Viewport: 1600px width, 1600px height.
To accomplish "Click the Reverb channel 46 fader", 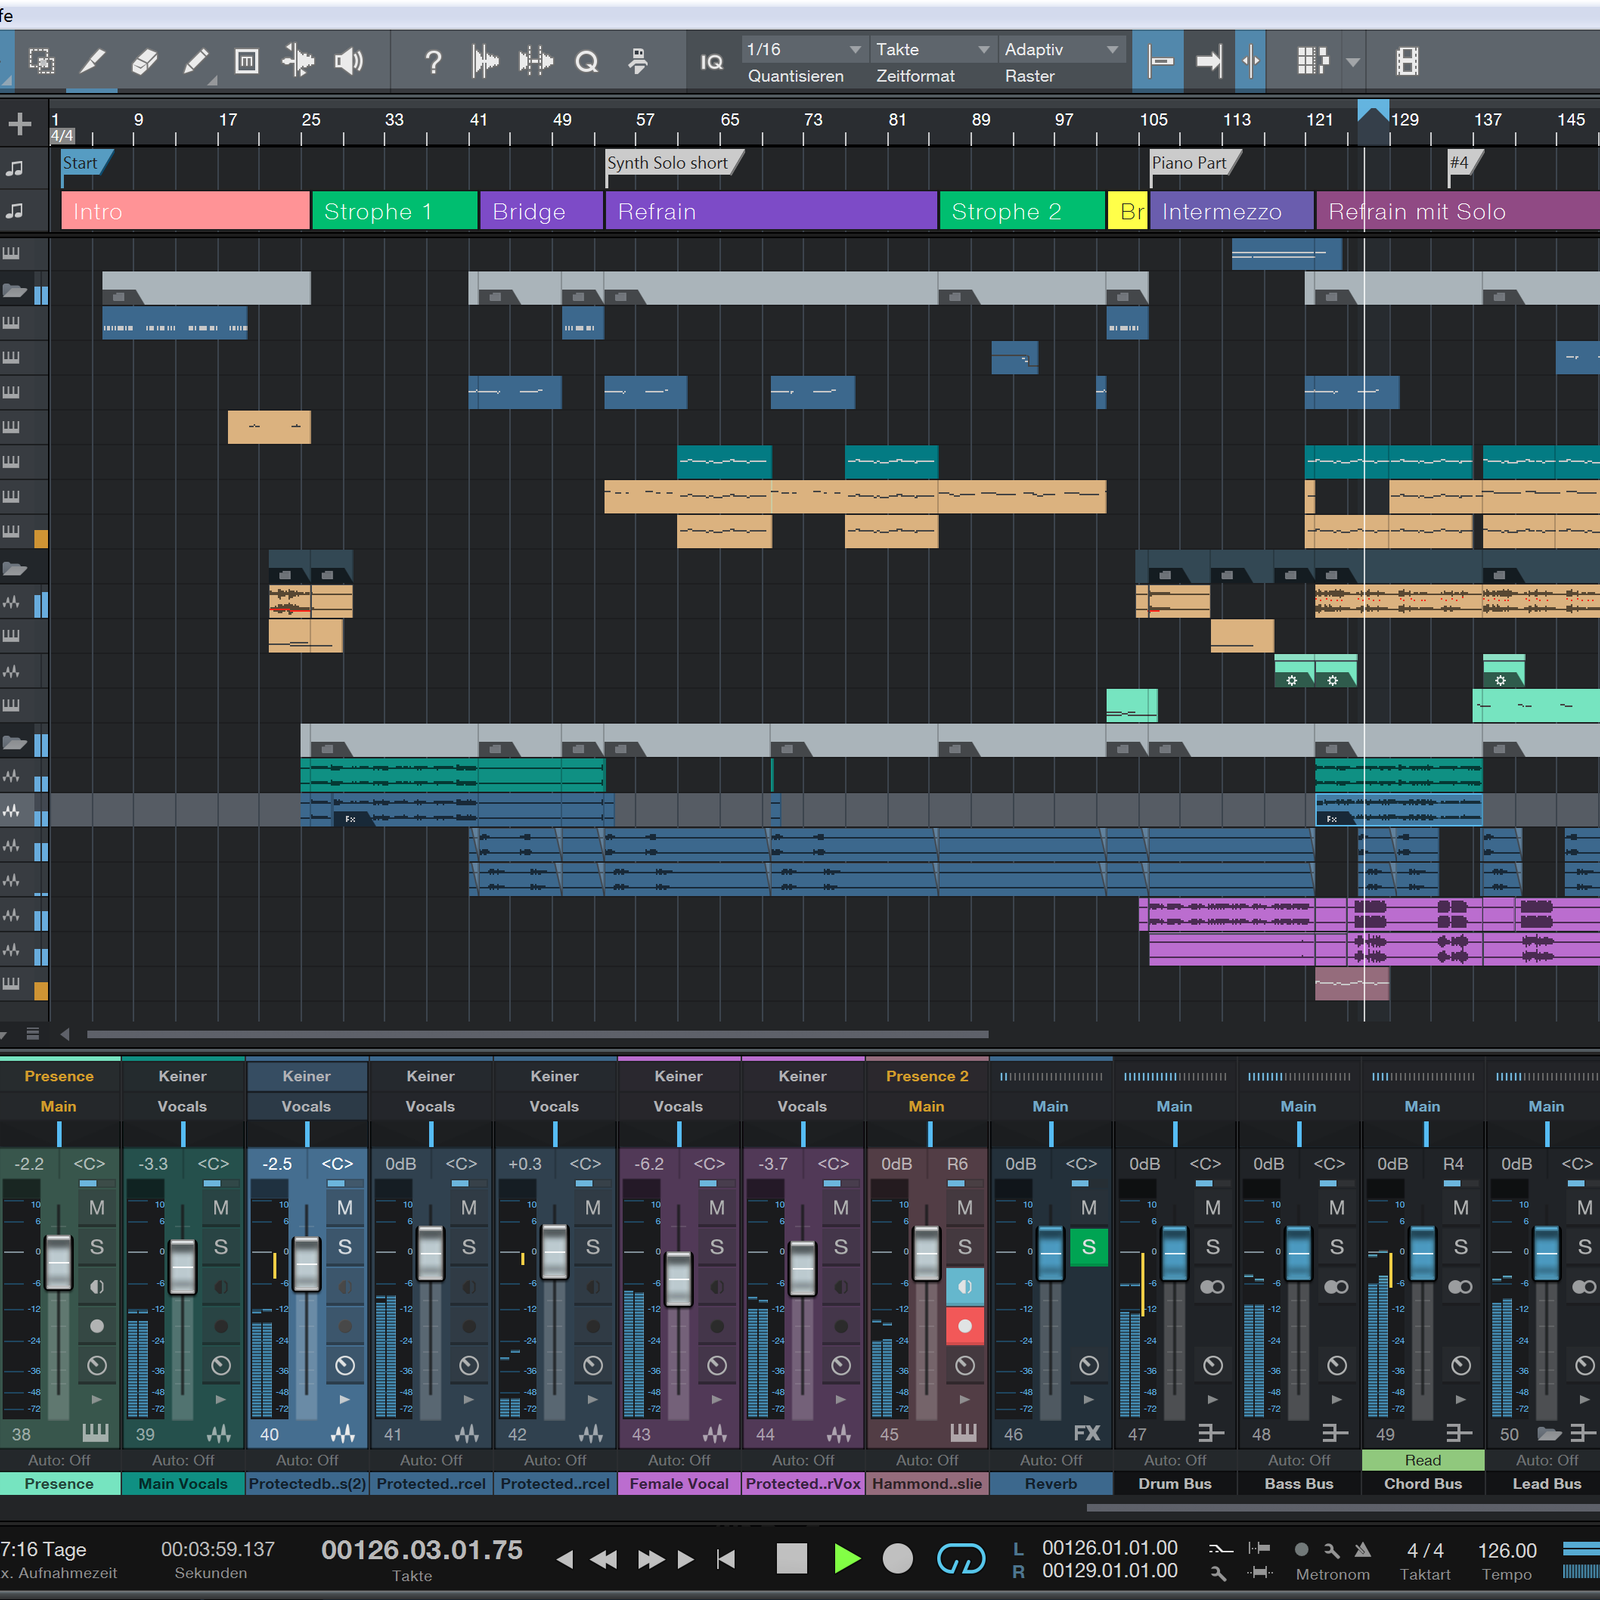I will tap(1051, 1253).
